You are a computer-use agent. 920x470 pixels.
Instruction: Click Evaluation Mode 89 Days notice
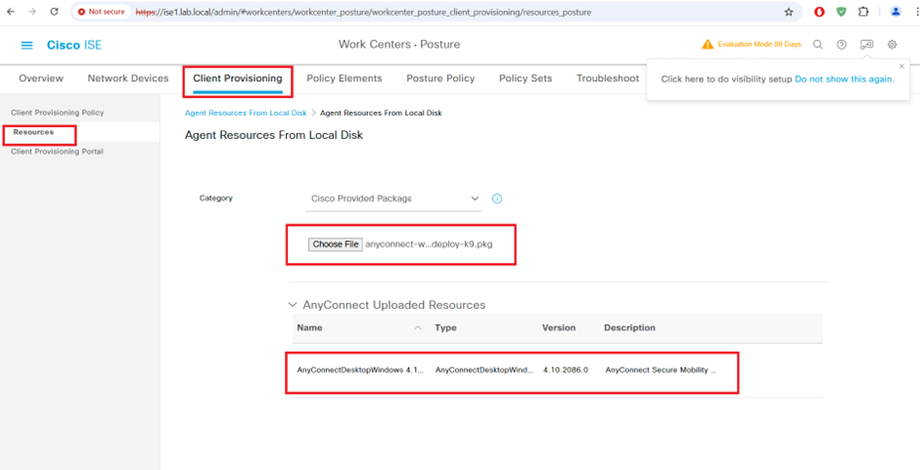pos(759,45)
